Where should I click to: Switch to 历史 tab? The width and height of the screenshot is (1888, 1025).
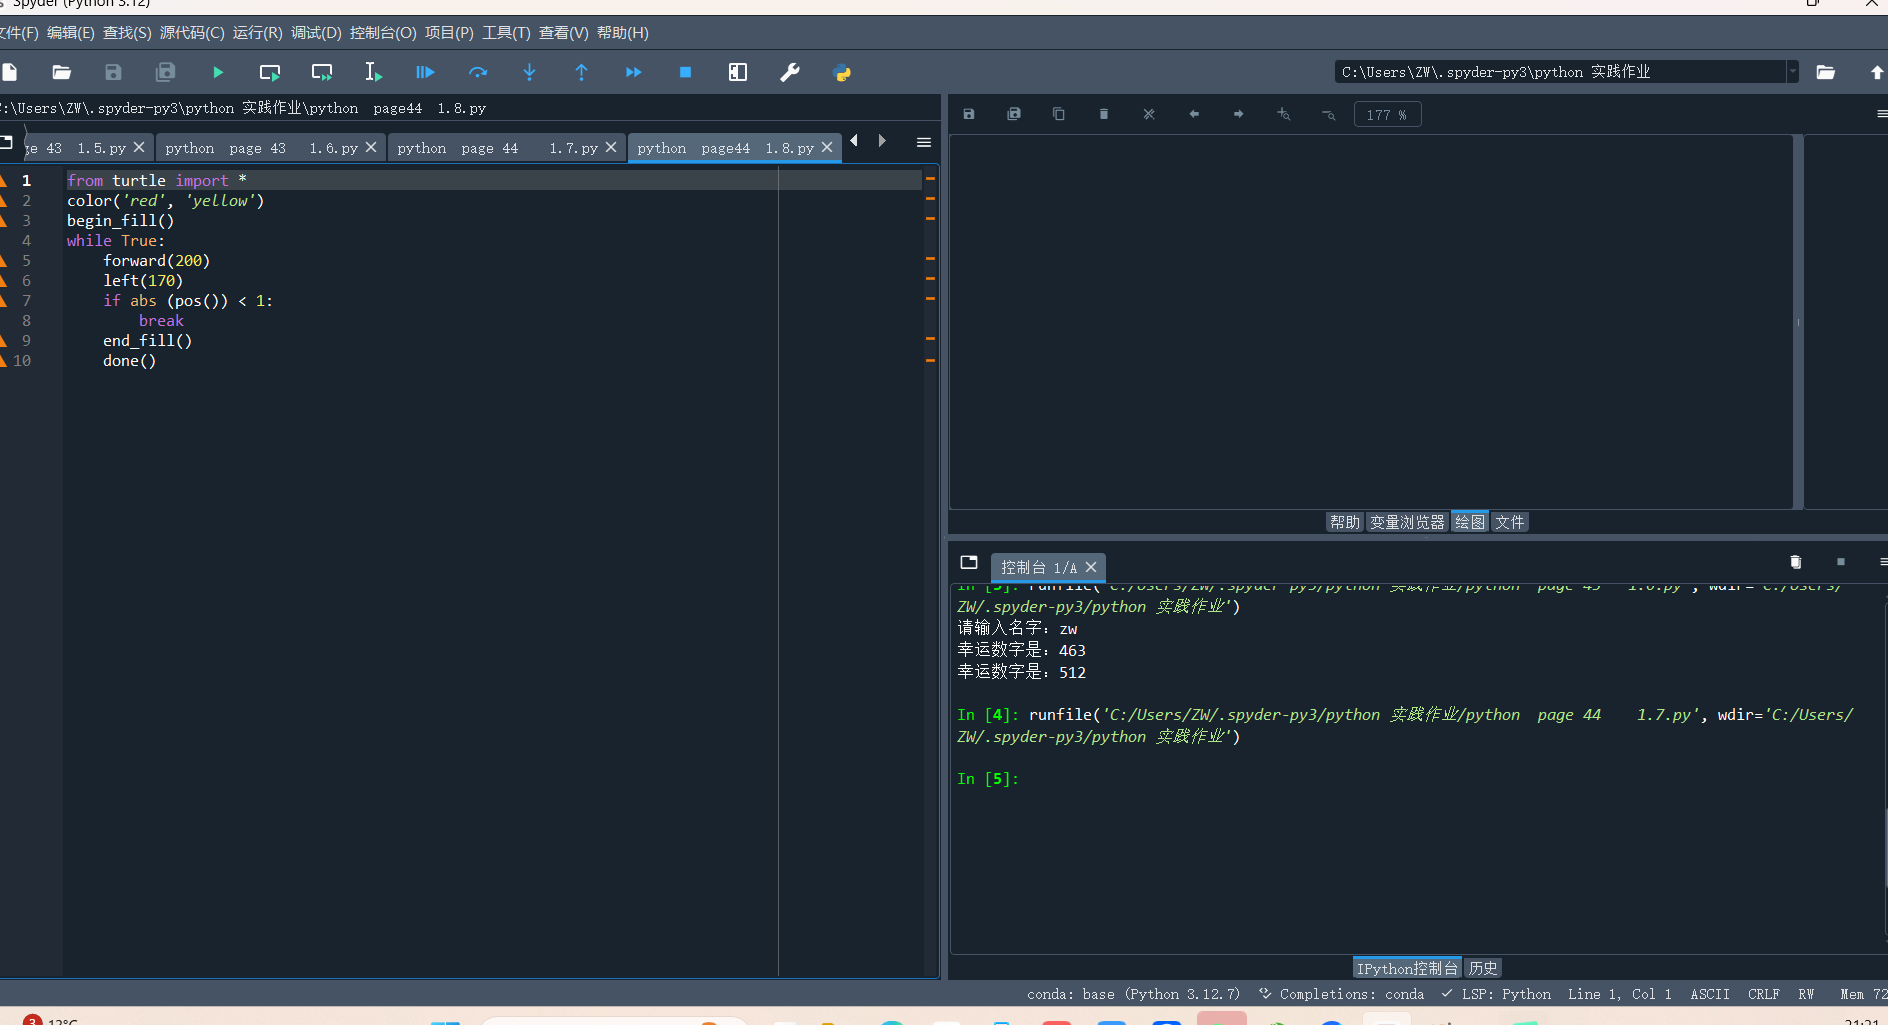tap(1483, 968)
